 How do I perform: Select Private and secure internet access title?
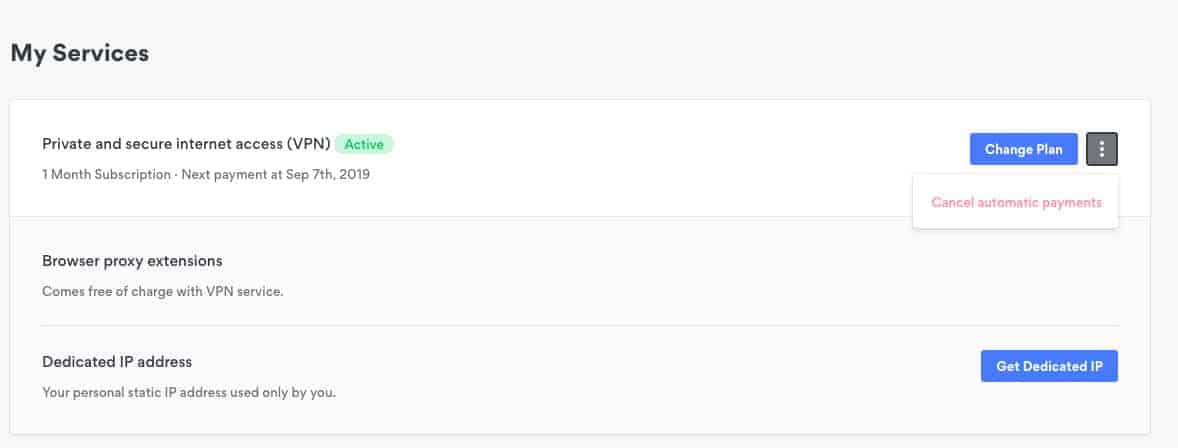click(186, 144)
